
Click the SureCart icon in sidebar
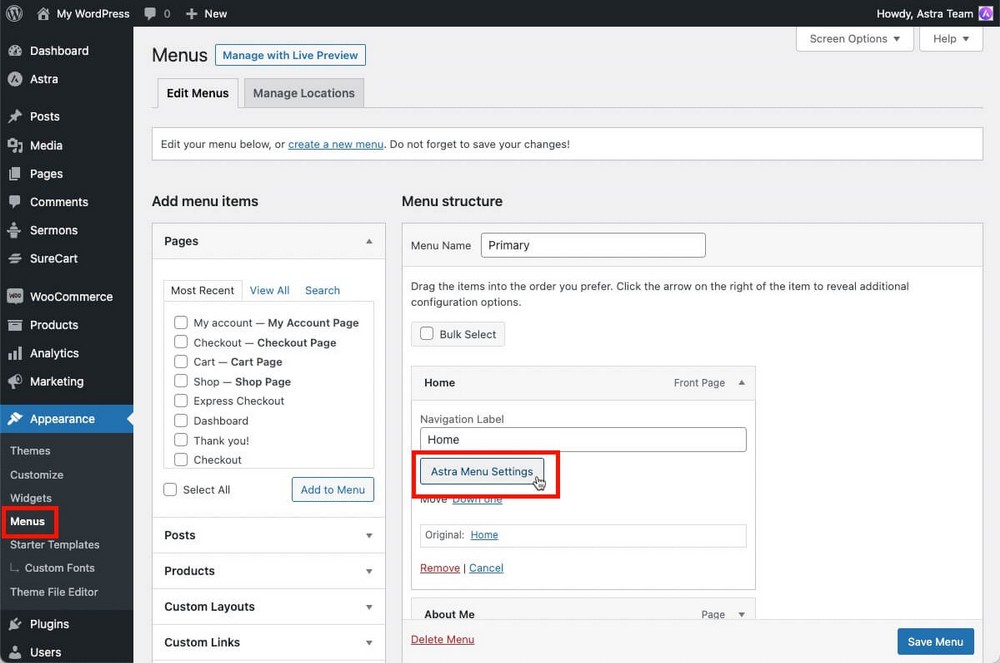click(15, 258)
